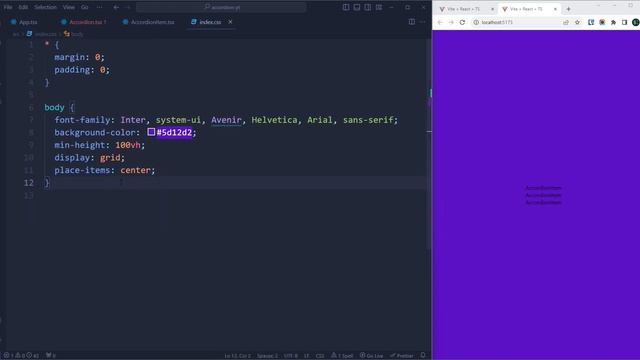
Task: Start Go Live server
Action: 371,356
